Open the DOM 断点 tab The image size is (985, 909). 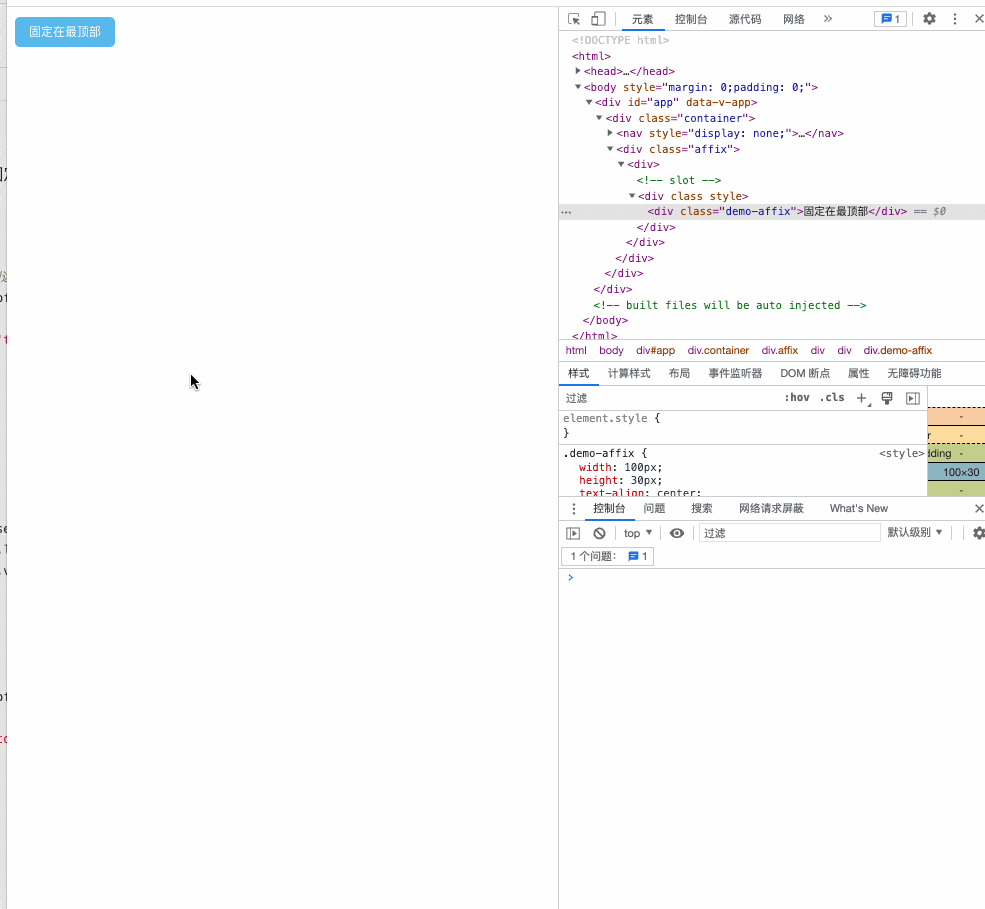tap(805, 373)
